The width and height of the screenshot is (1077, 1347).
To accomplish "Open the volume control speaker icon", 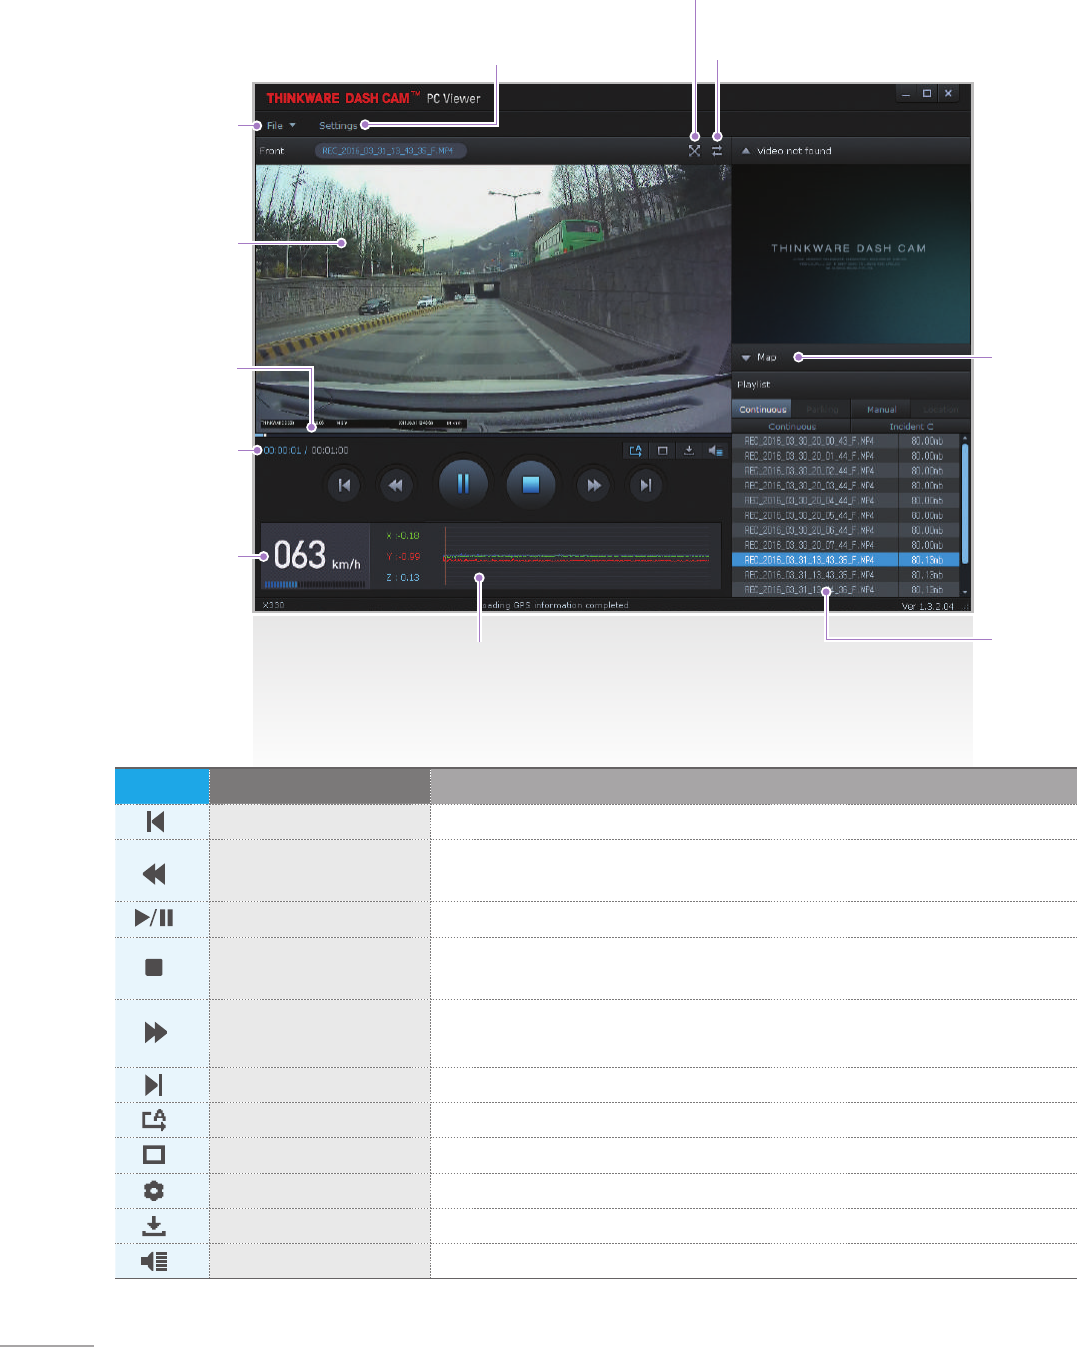I will [x=715, y=451].
